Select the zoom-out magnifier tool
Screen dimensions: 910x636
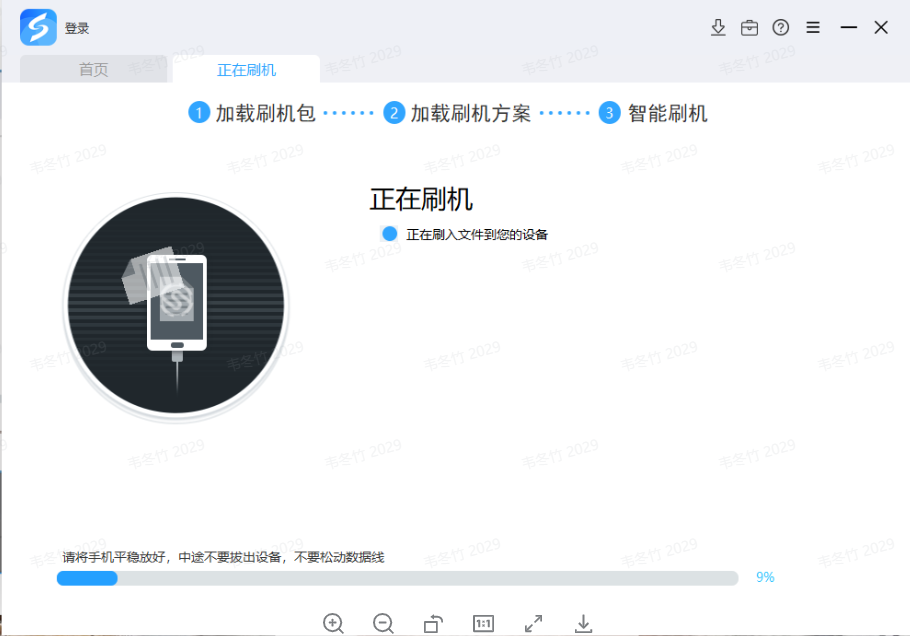point(384,623)
